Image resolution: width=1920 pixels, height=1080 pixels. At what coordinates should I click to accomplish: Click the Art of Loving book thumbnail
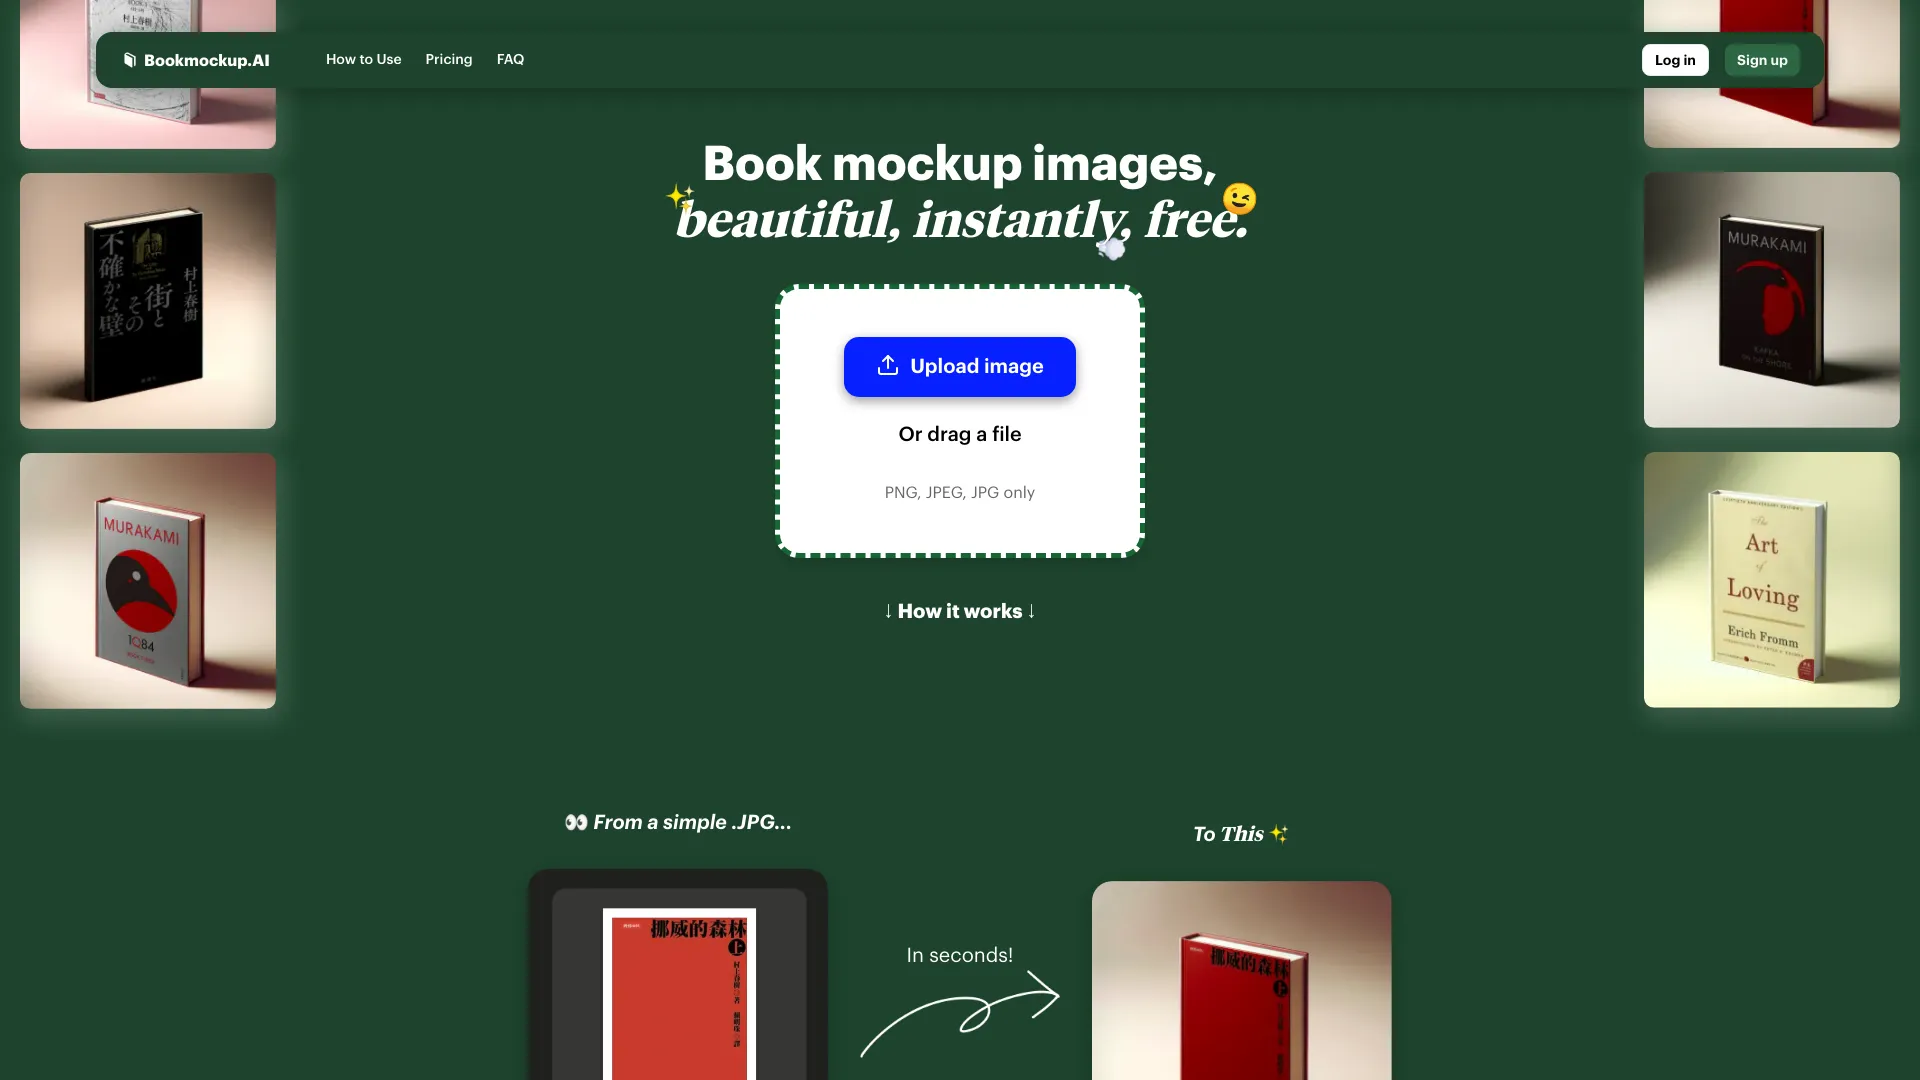pos(1771,580)
